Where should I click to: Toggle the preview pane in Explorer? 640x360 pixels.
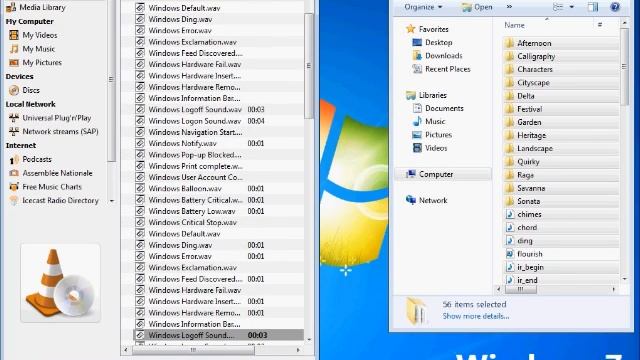coord(593,7)
